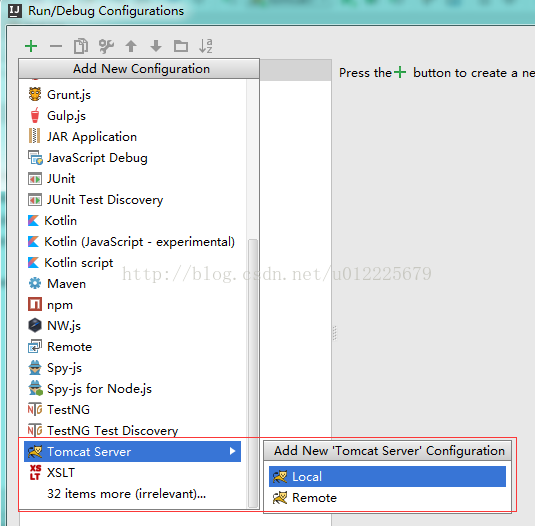Select TestNG Test Discovery entry
The width and height of the screenshot is (535, 526).
[132, 430]
